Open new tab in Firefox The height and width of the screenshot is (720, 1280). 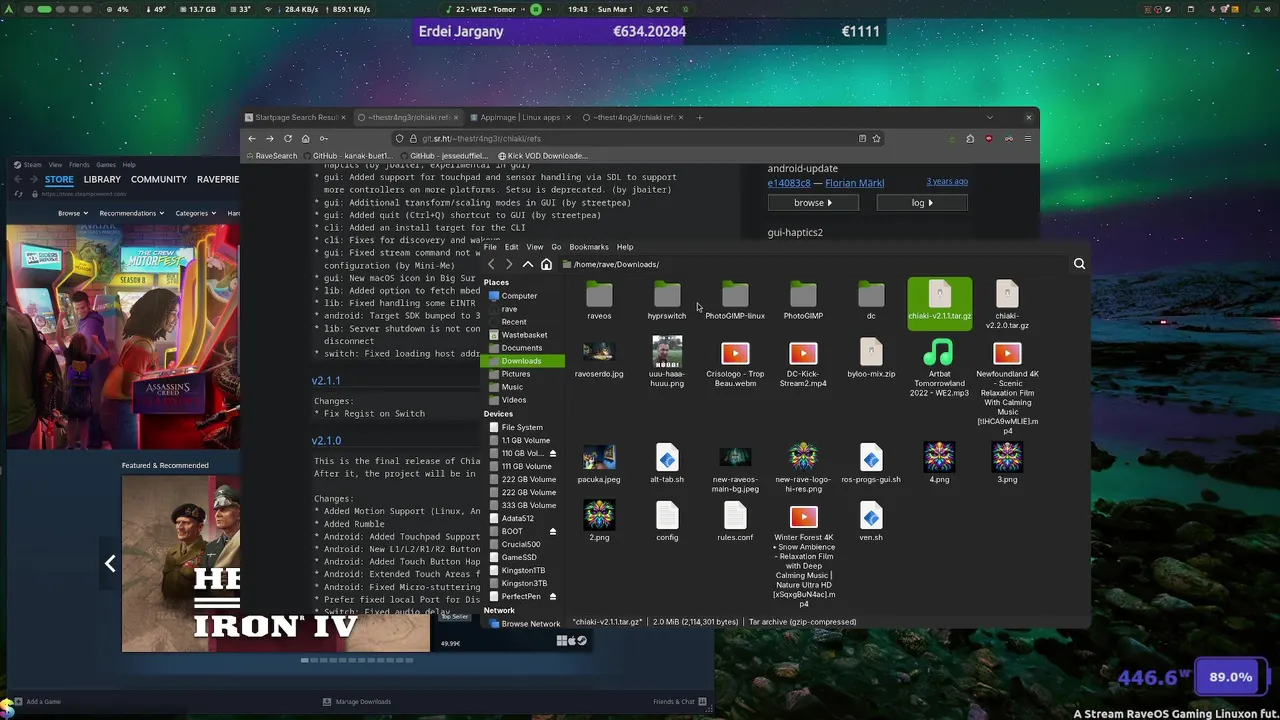tap(700, 117)
